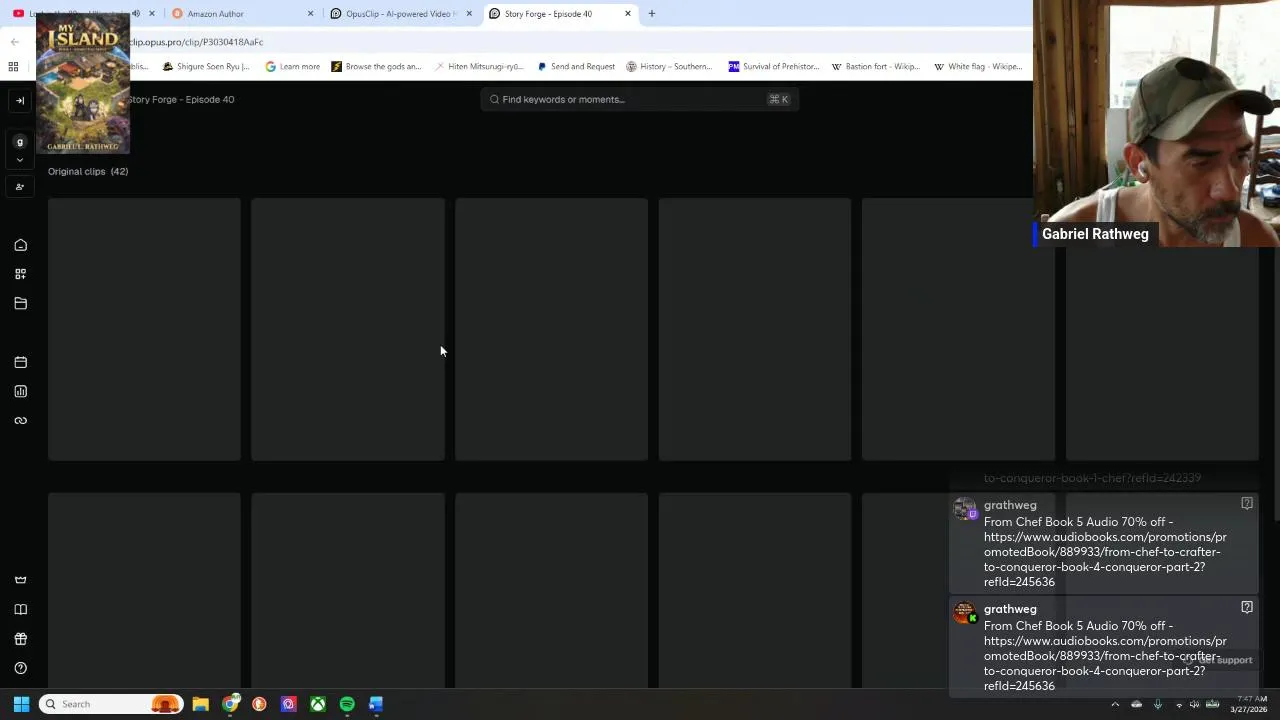Click the Twitch grathweg avatar in chat

(965, 509)
